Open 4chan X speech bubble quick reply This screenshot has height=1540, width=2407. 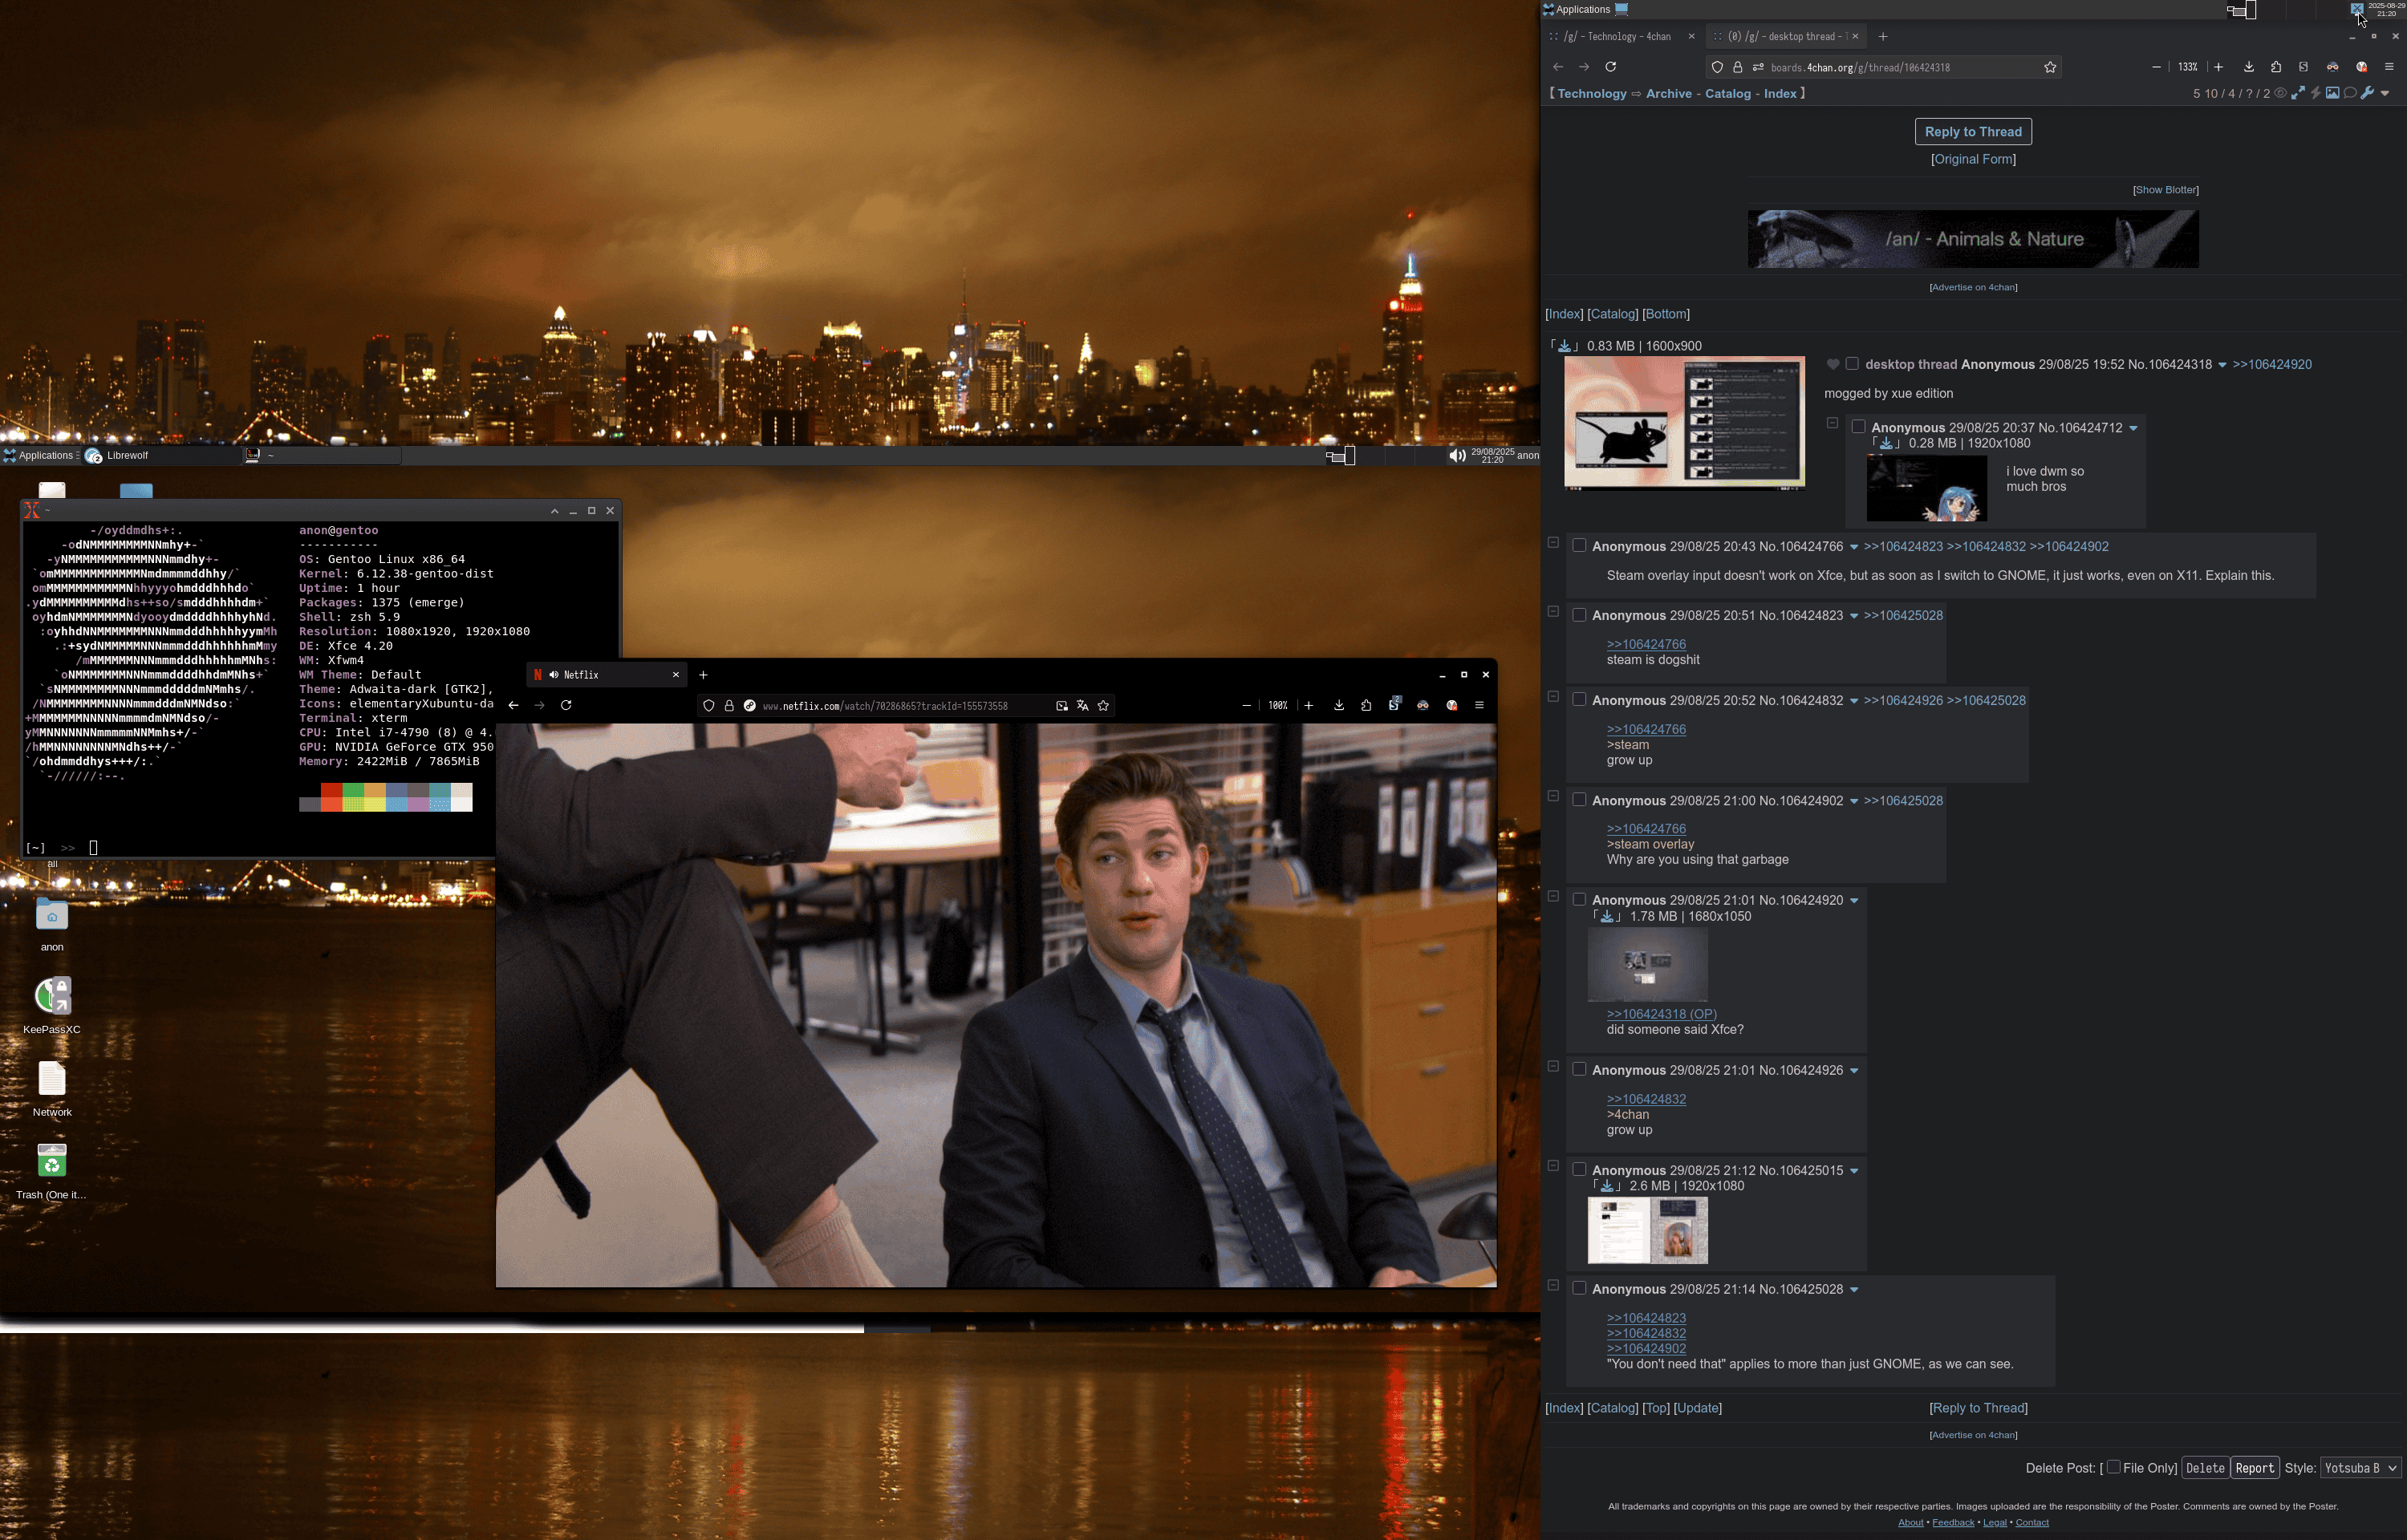2350,93
